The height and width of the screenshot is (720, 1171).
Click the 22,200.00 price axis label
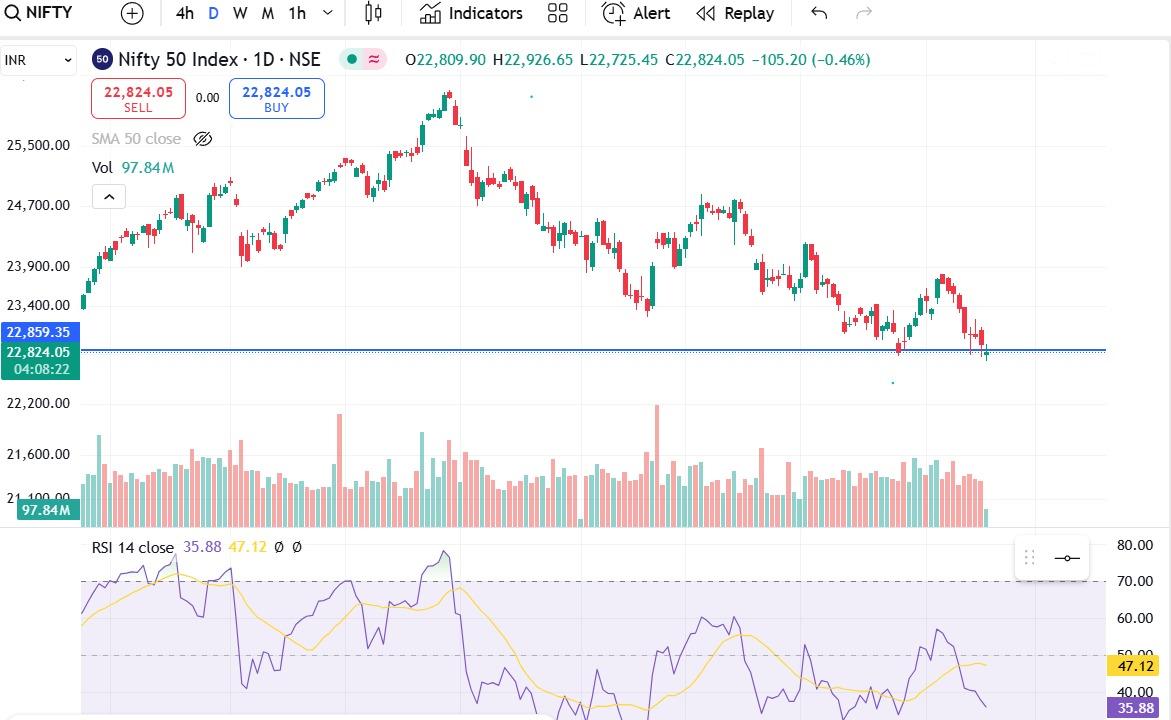coord(39,403)
